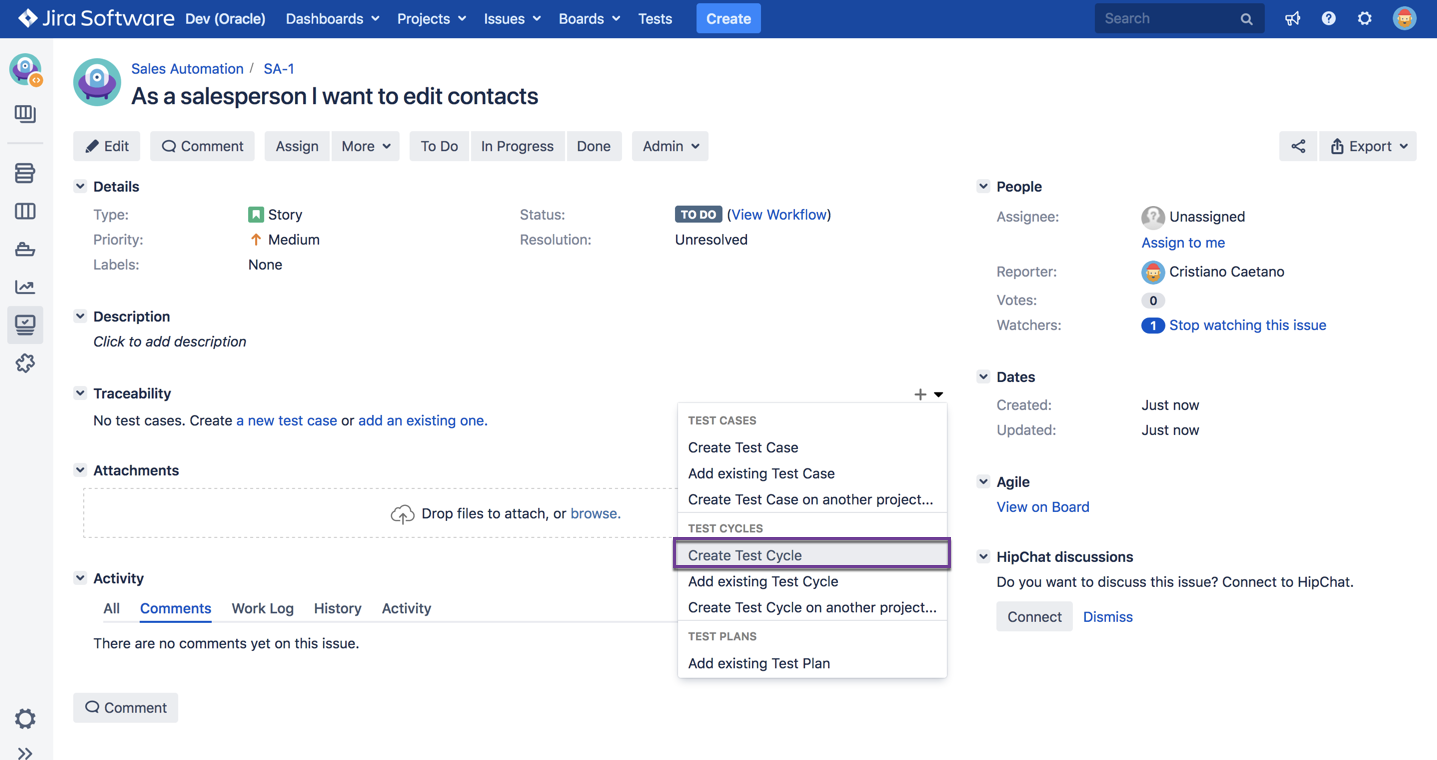Select Create Test Cycle from the menu
Viewport: 1437px width, 760px height.
[744, 555]
